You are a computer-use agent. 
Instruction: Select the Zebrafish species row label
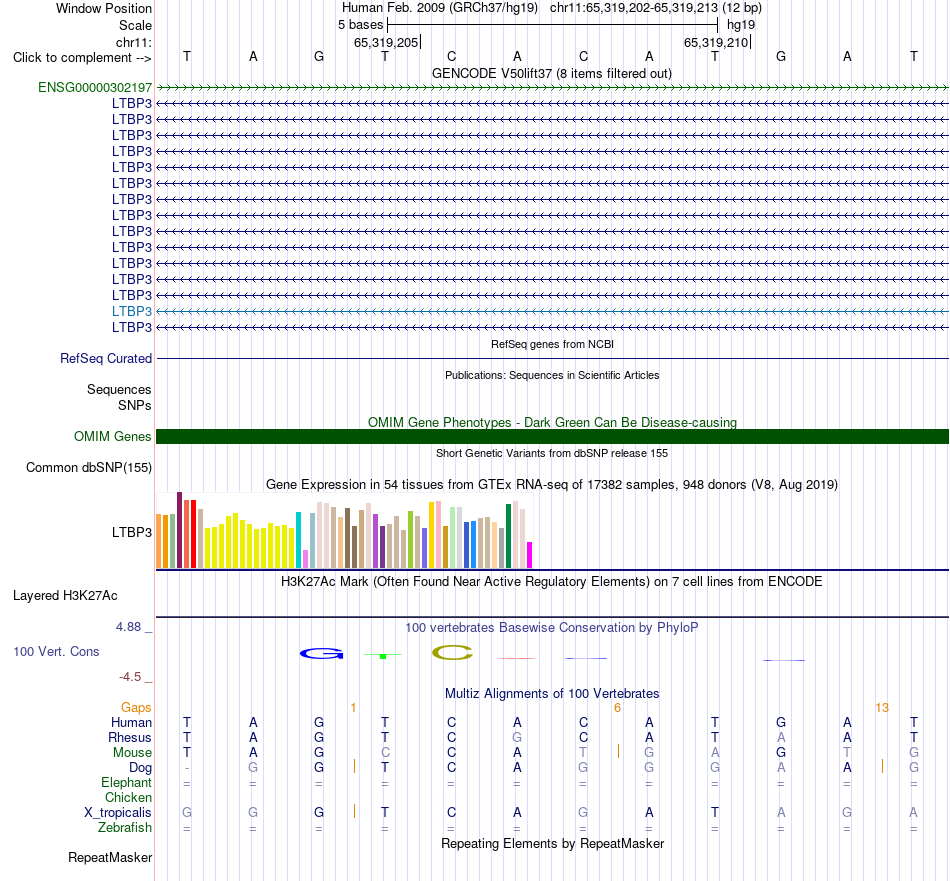point(125,828)
